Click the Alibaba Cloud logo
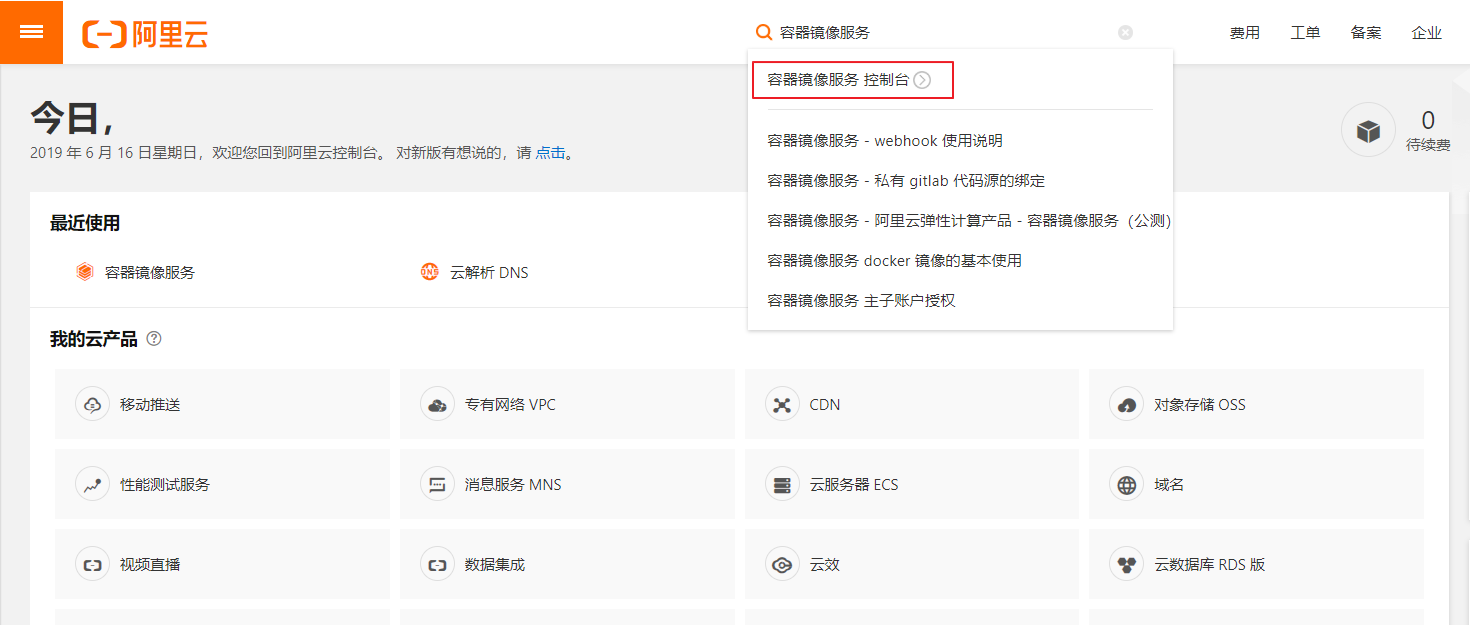The height and width of the screenshot is (625, 1470). pos(146,33)
